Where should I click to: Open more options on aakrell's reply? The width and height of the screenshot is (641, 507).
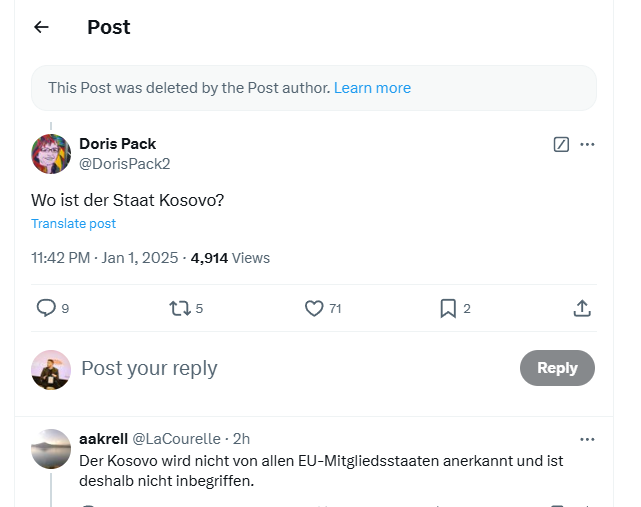587,439
